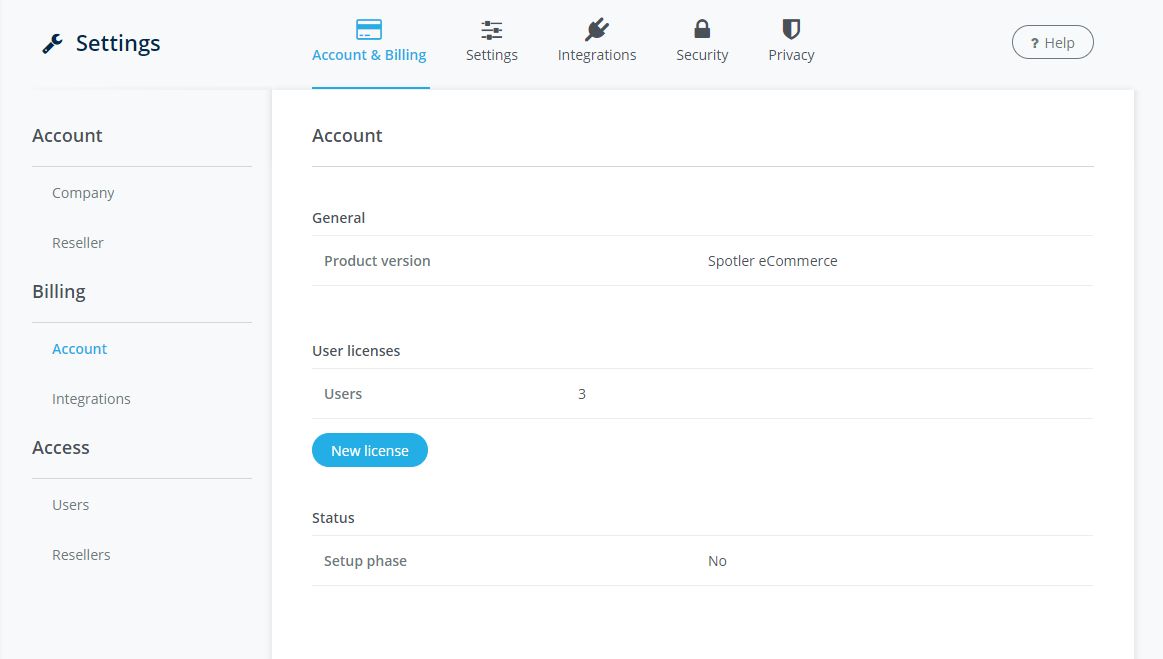Select Account under the Billing sidebar section
The height and width of the screenshot is (659, 1163).
click(x=80, y=349)
